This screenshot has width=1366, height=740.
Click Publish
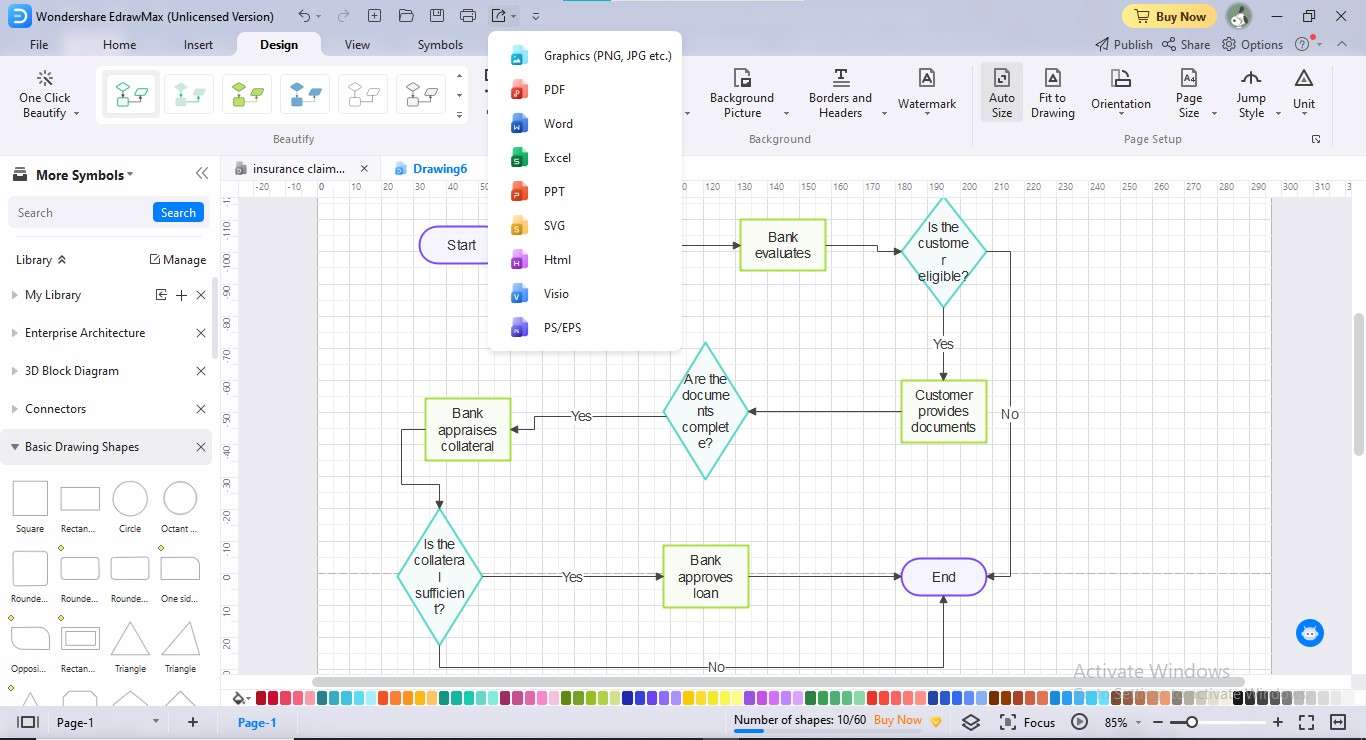pos(1124,45)
